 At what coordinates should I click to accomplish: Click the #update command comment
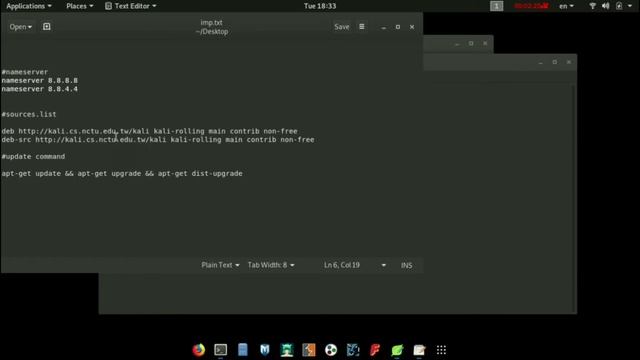(x=33, y=156)
